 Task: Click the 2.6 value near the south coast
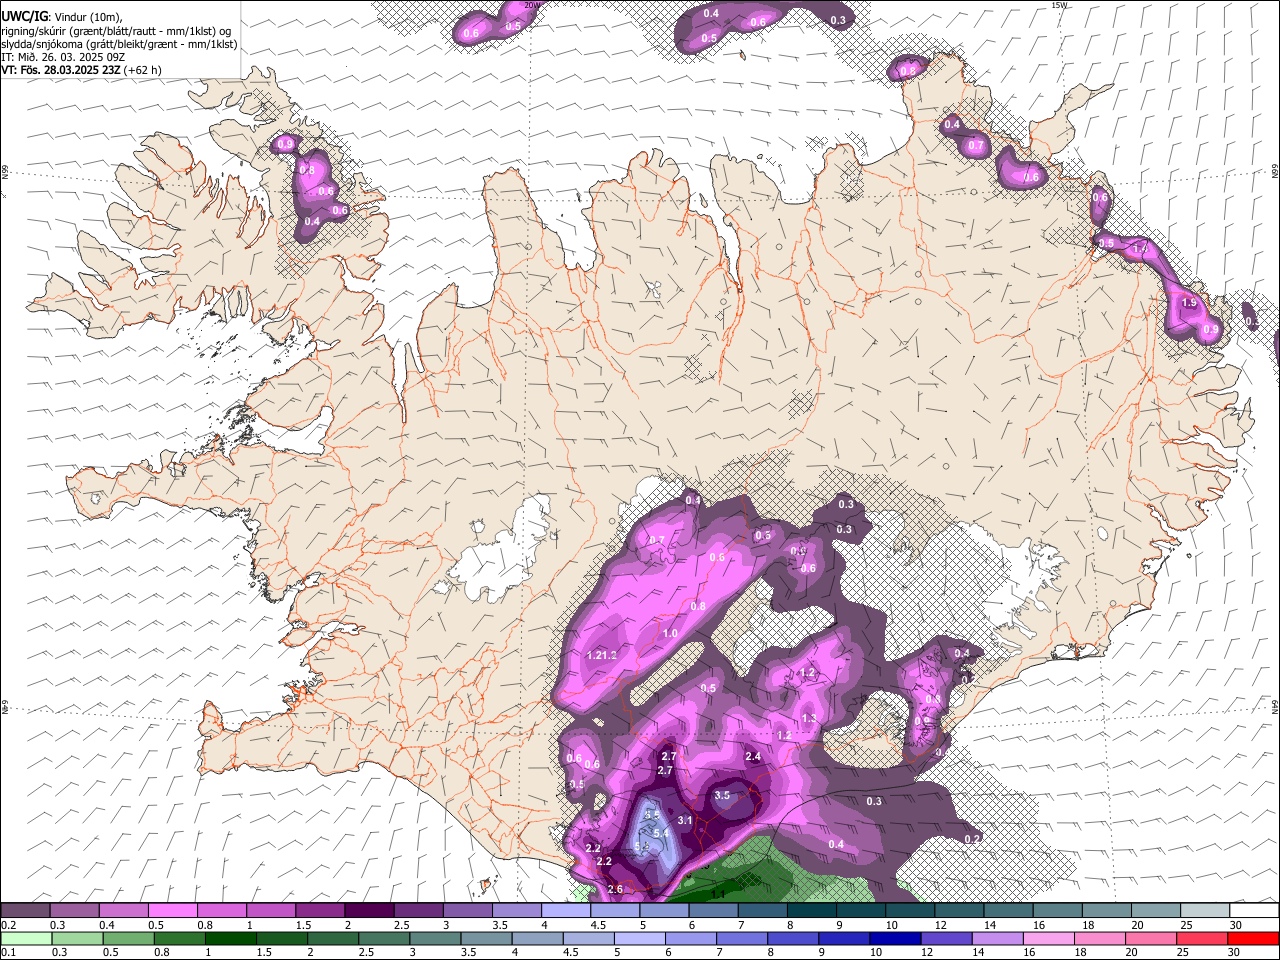tap(615, 889)
